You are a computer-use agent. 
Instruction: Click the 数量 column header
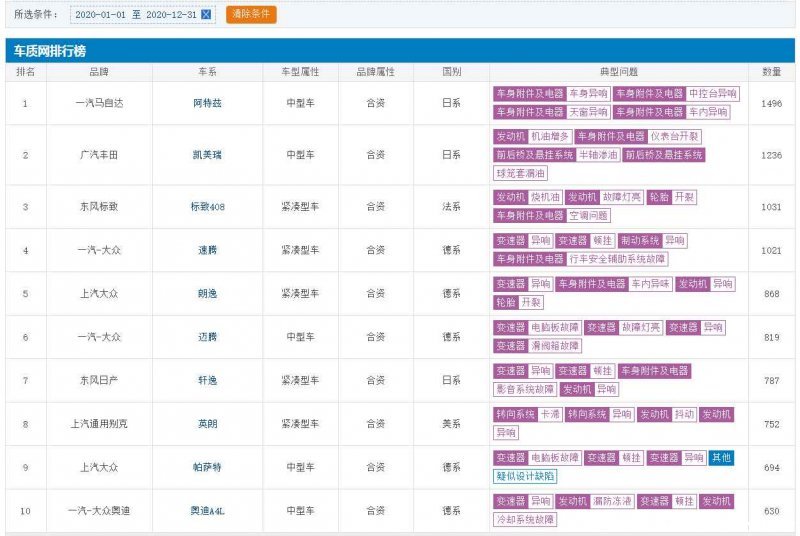771,72
